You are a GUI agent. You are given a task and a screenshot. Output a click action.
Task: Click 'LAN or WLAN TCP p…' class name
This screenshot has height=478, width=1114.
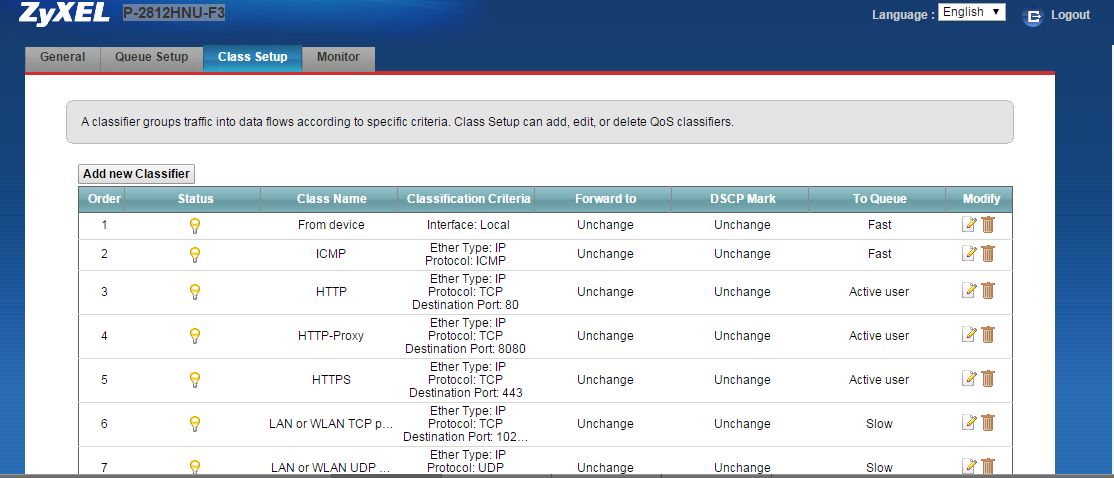(331, 424)
